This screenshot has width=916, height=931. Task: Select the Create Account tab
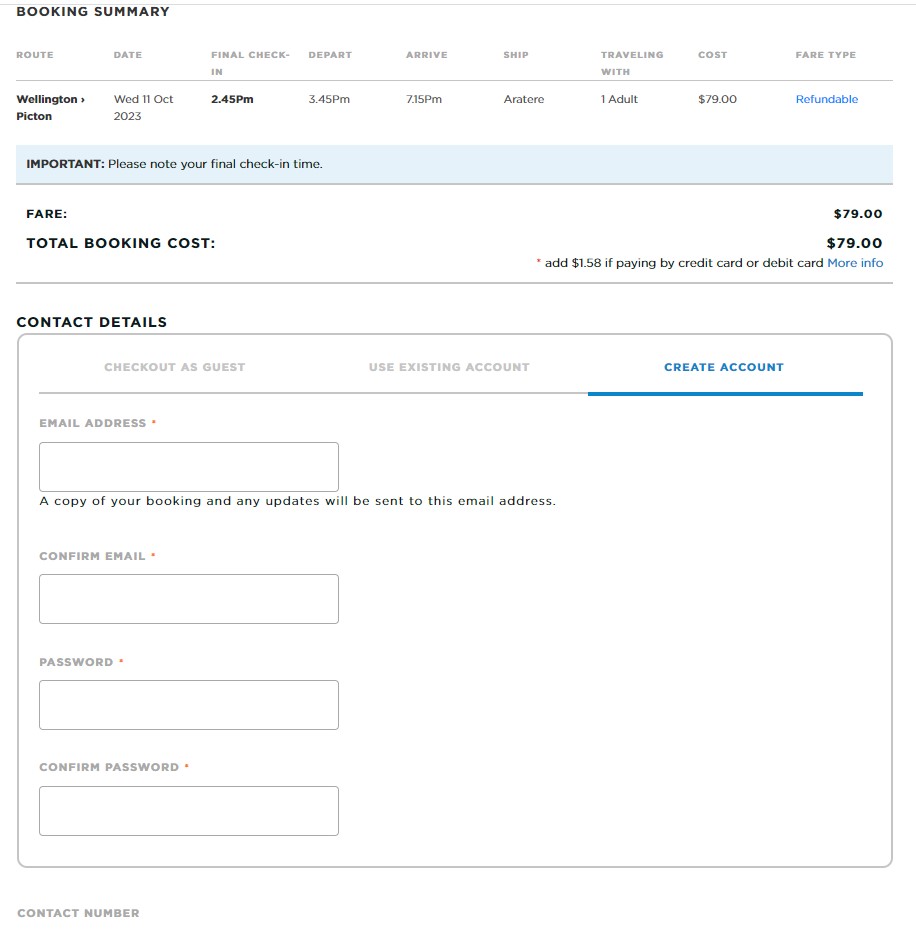724,367
